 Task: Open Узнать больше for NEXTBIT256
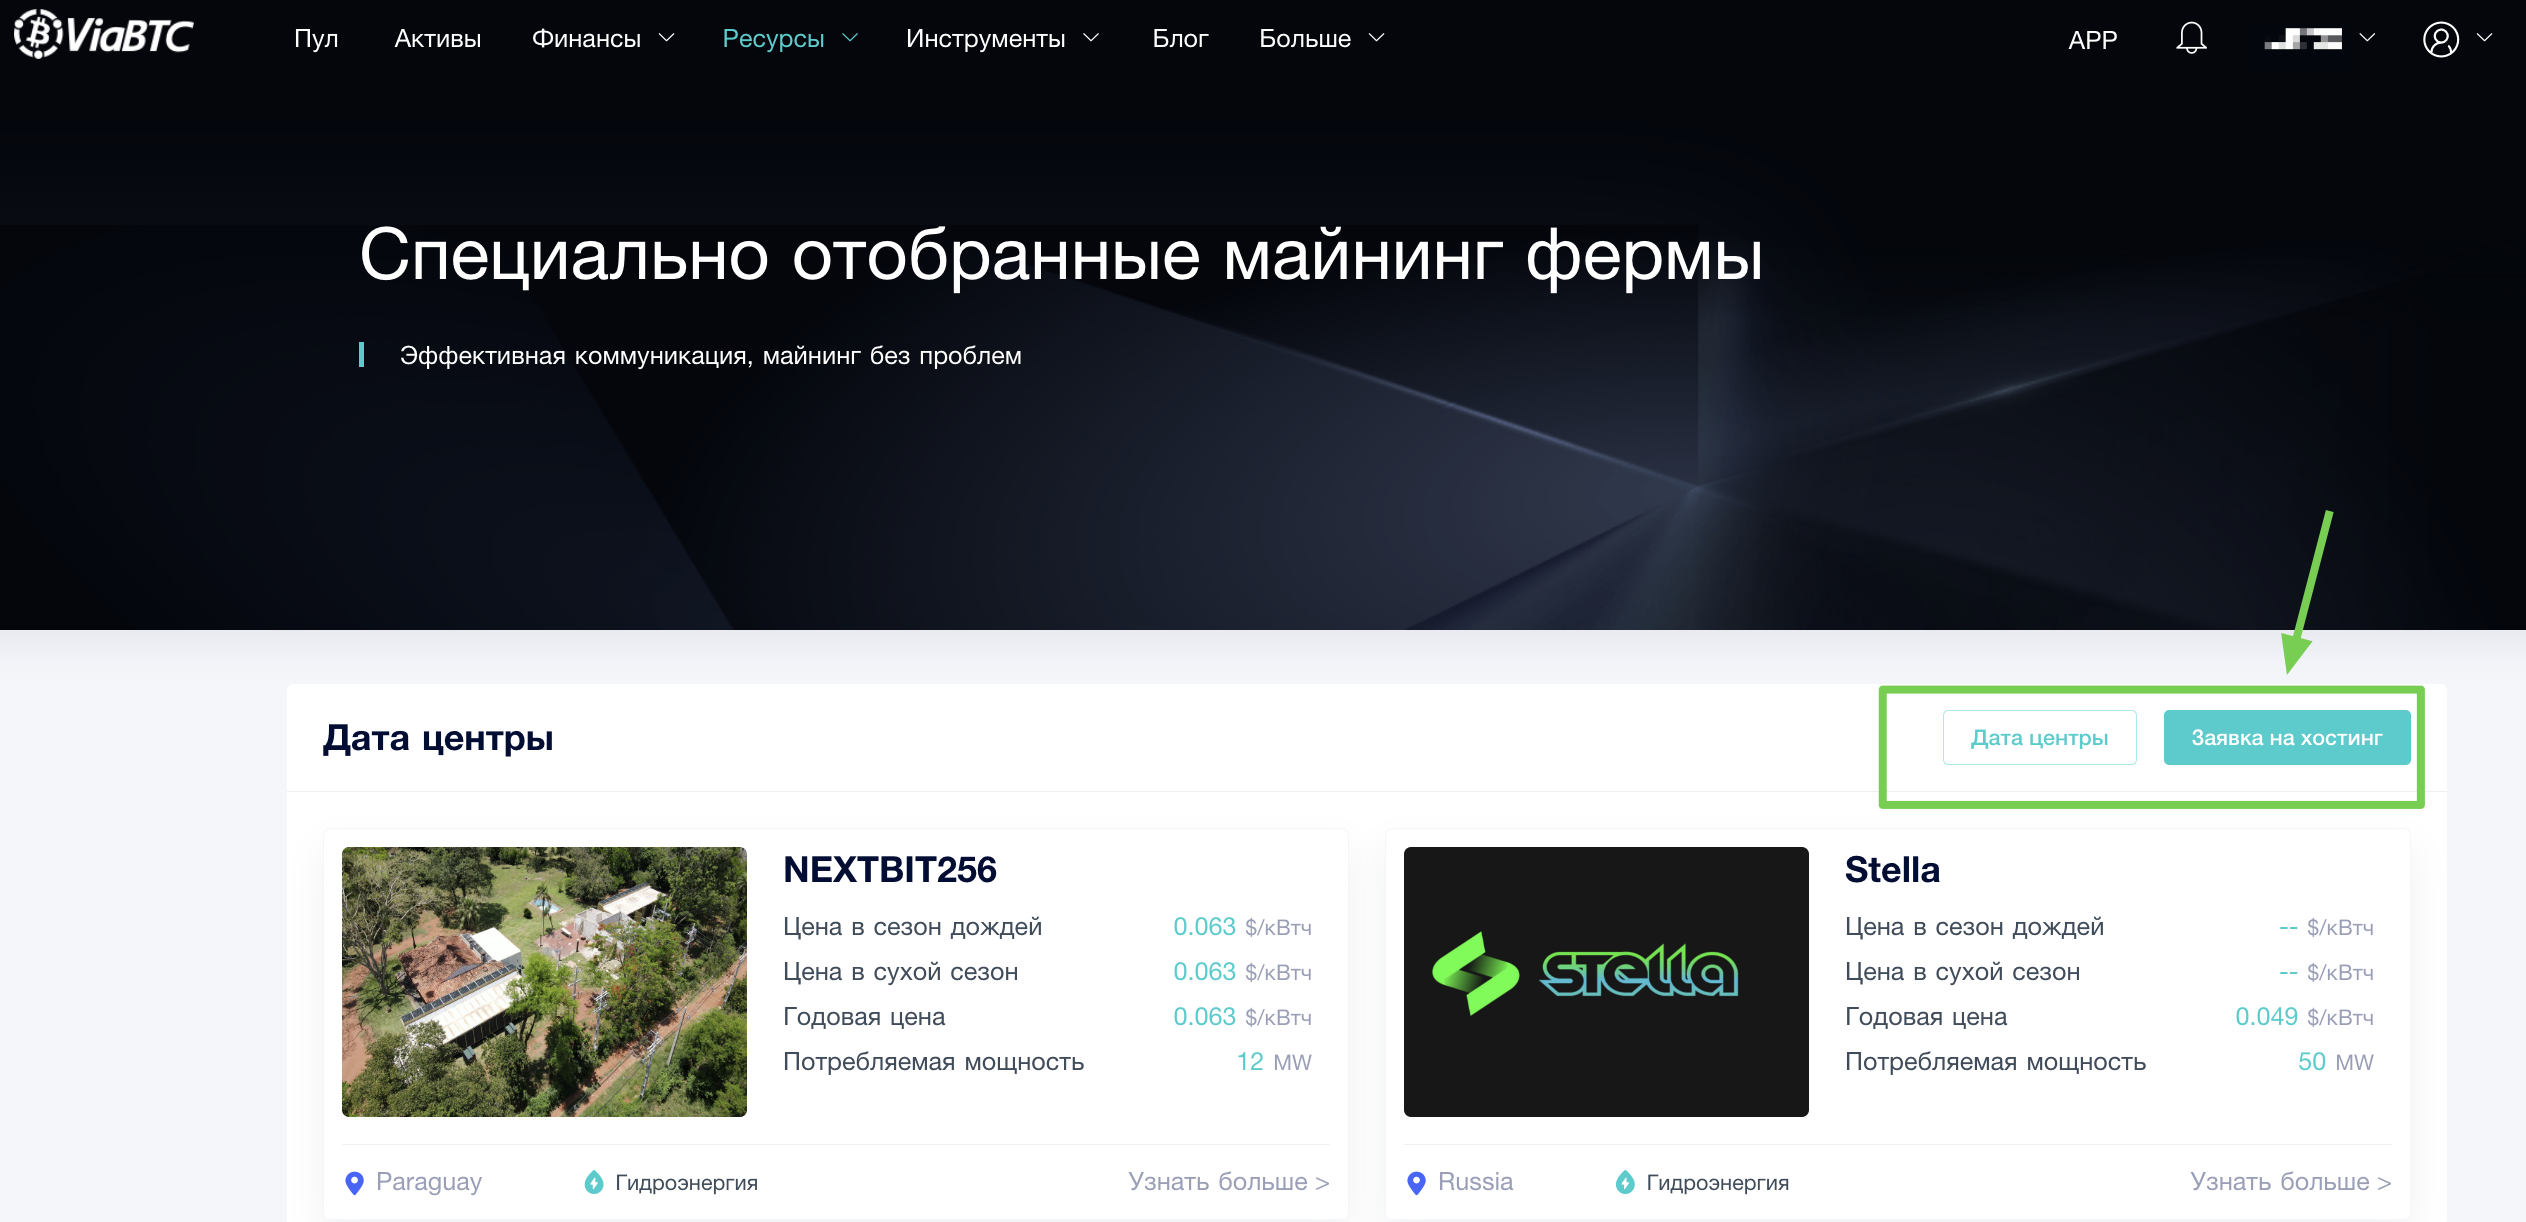point(1229,1182)
